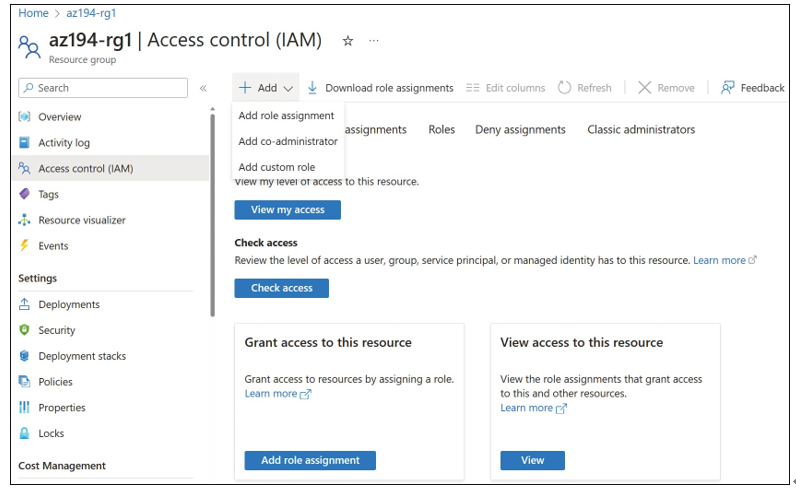
Task: Open Overview in the sidebar
Action: pos(59,117)
